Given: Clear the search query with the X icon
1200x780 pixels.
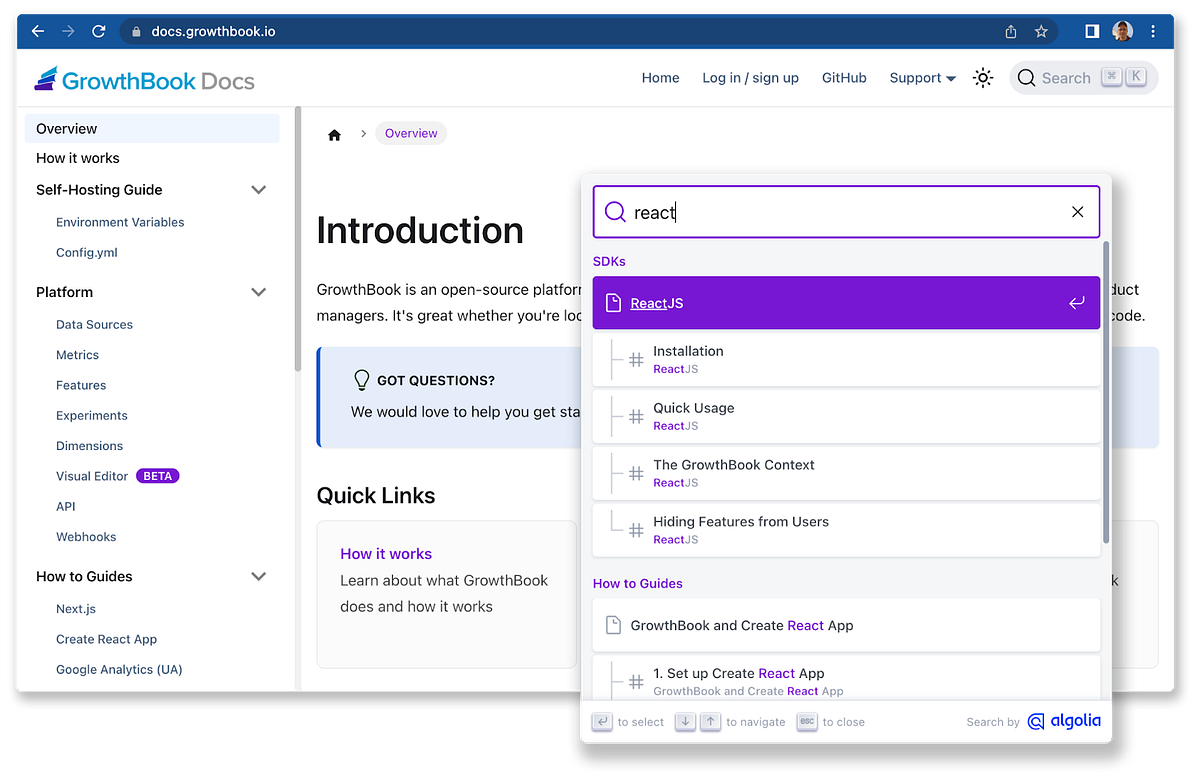Looking at the screenshot, I should click(x=1077, y=211).
